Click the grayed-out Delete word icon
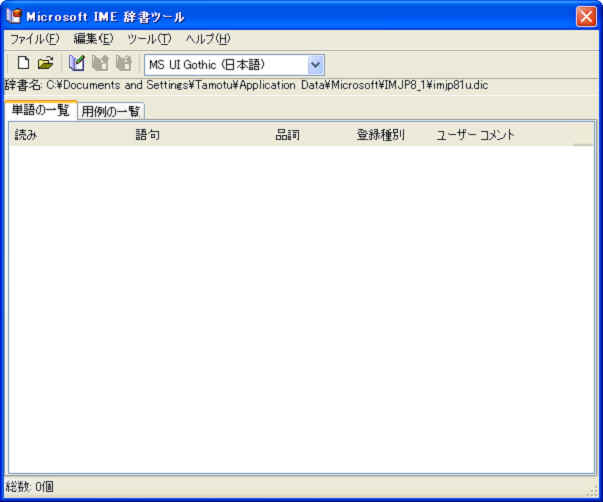 point(124,64)
